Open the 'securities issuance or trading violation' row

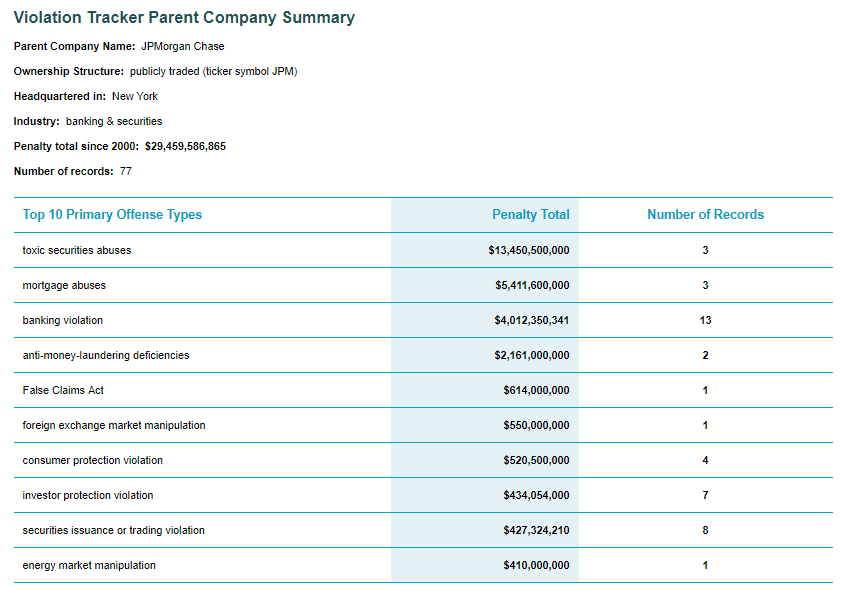(114, 531)
